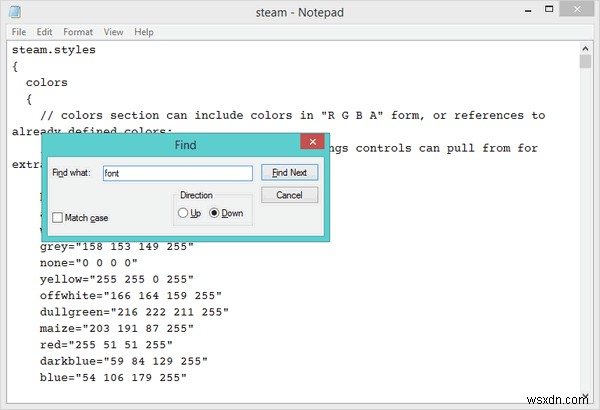Click the Find what input field
This screenshot has height=410, width=600.
(178, 173)
